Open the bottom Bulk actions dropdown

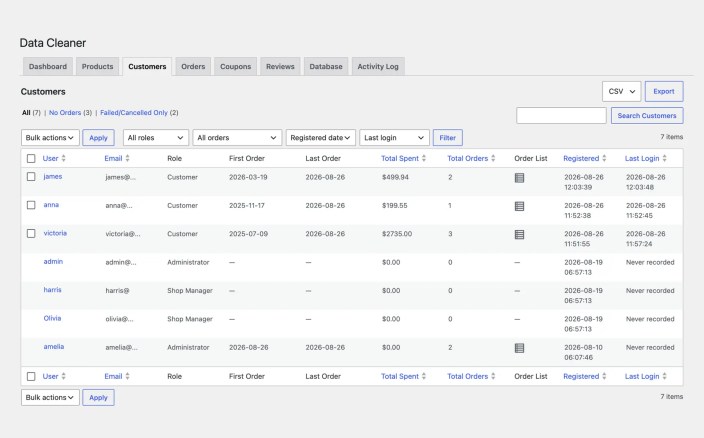click(50, 398)
